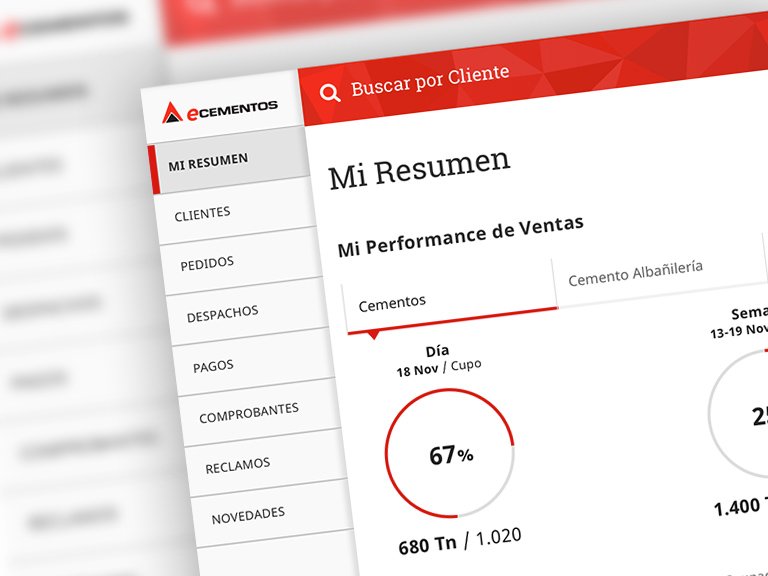The image size is (768, 576).
Task: Click the search magnifier icon
Action: click(x=329, y=93)
